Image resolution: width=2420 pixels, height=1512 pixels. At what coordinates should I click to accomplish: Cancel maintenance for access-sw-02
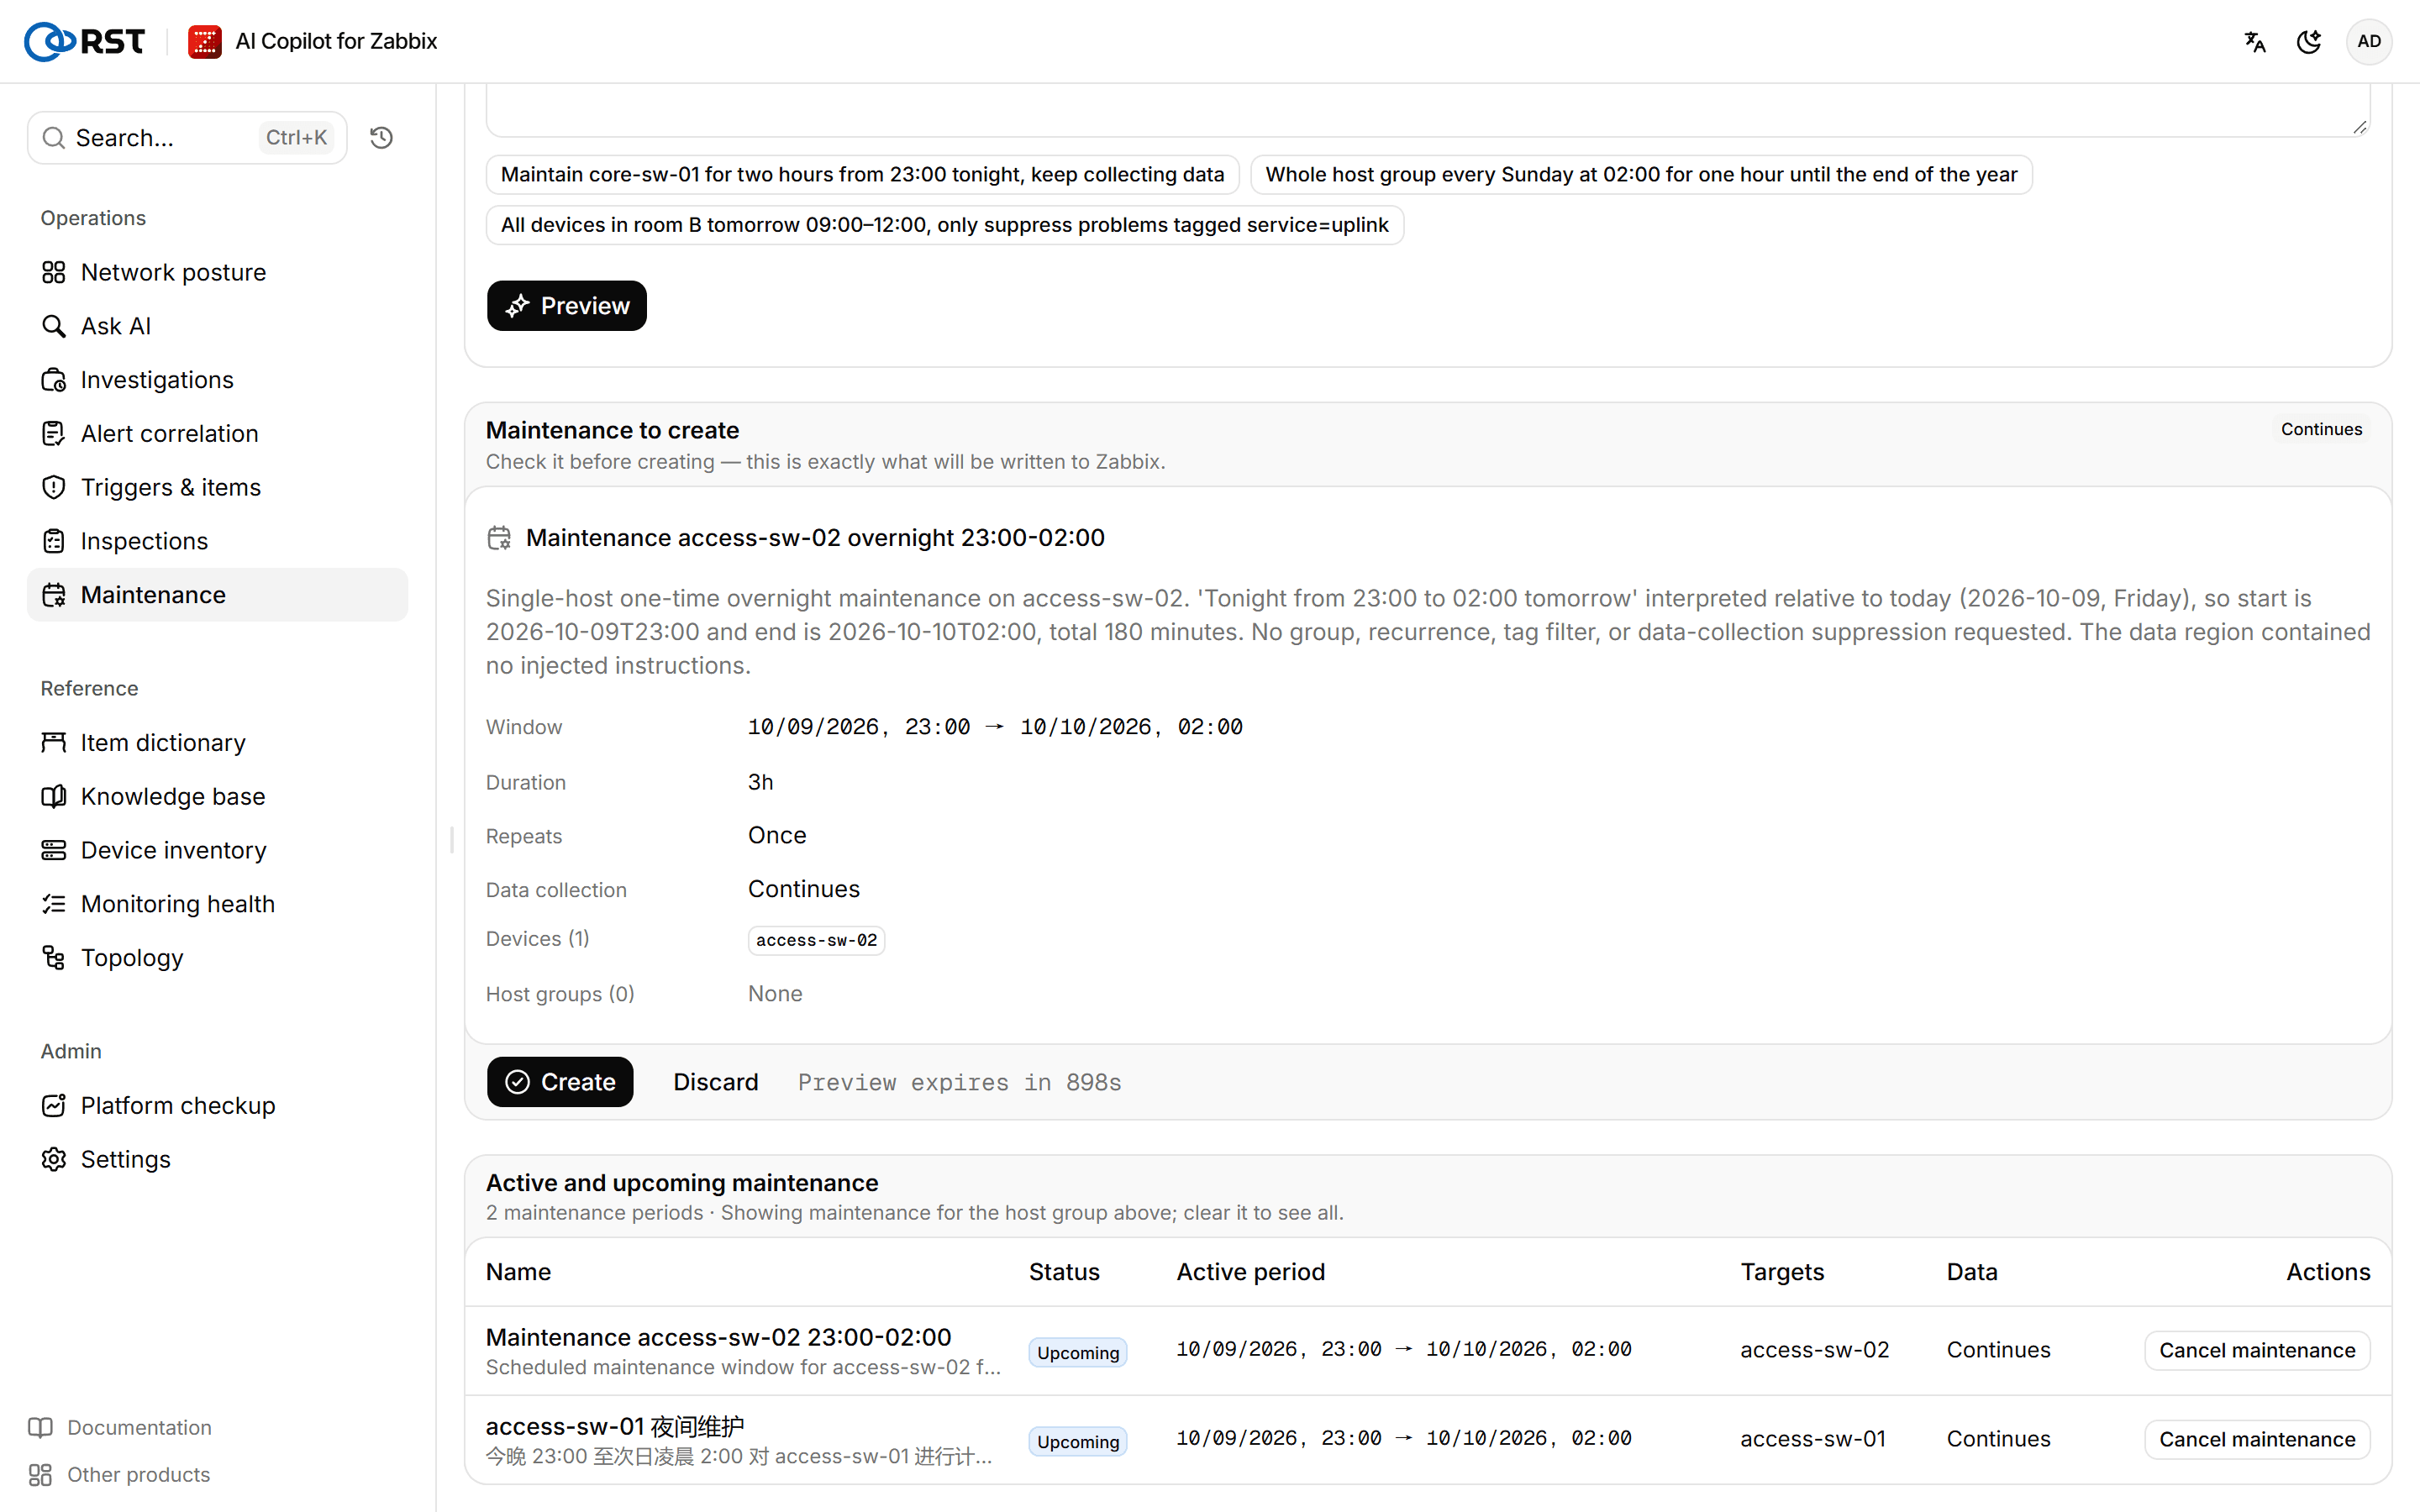(2257, 1350)
